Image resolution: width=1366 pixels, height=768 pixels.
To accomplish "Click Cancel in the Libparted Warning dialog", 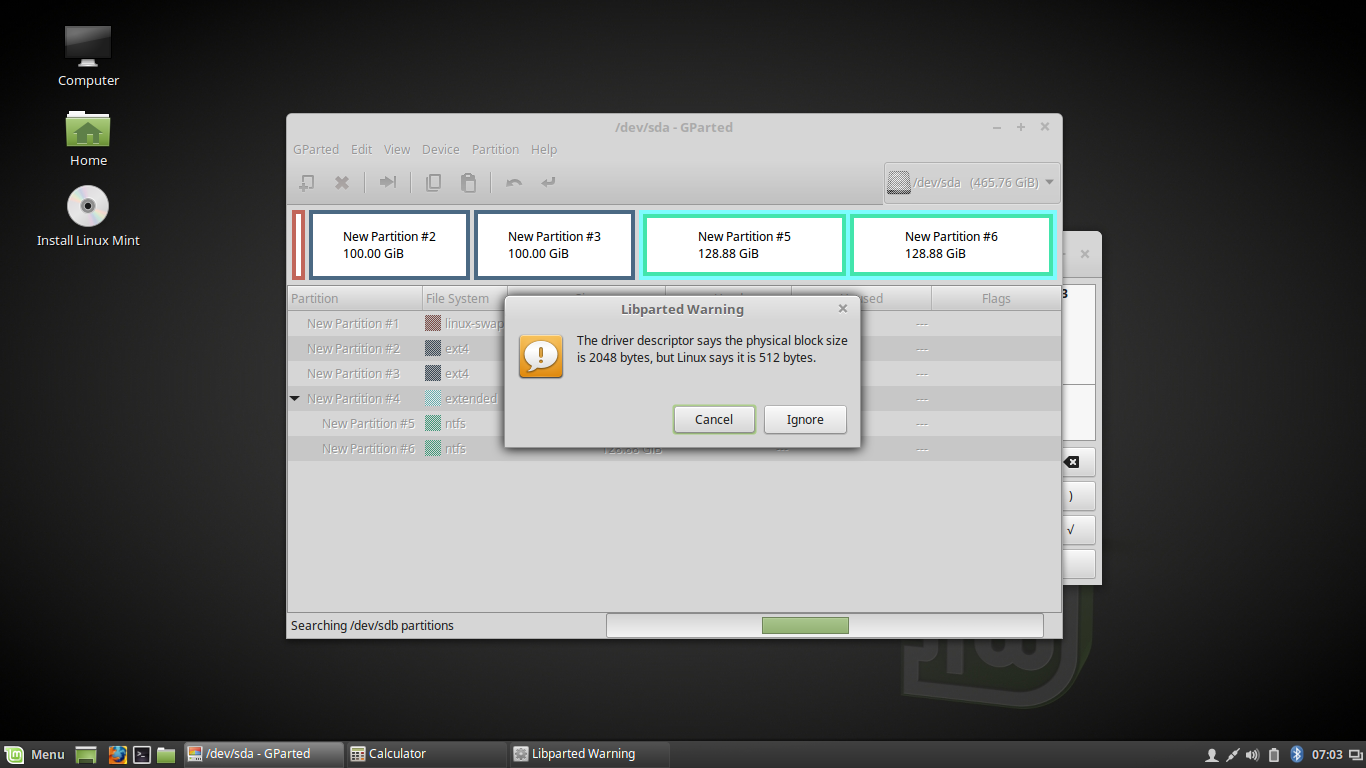I will click(714, 419).
